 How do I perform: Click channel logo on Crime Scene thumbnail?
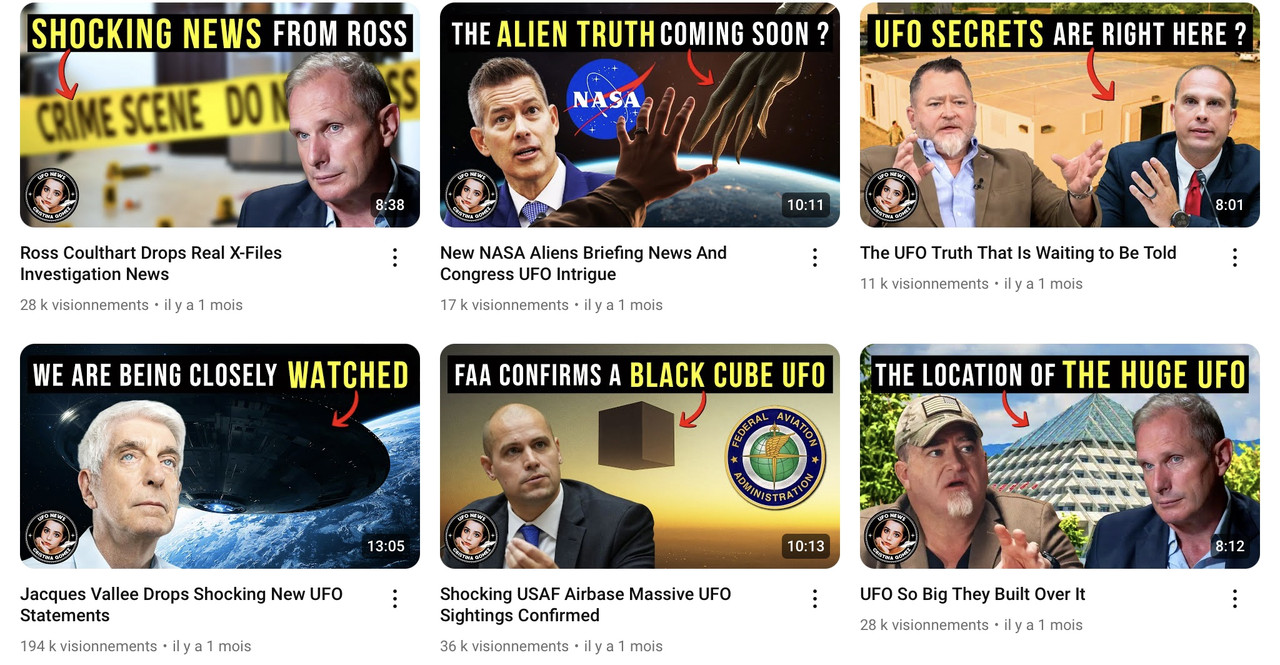coord(52,195)
